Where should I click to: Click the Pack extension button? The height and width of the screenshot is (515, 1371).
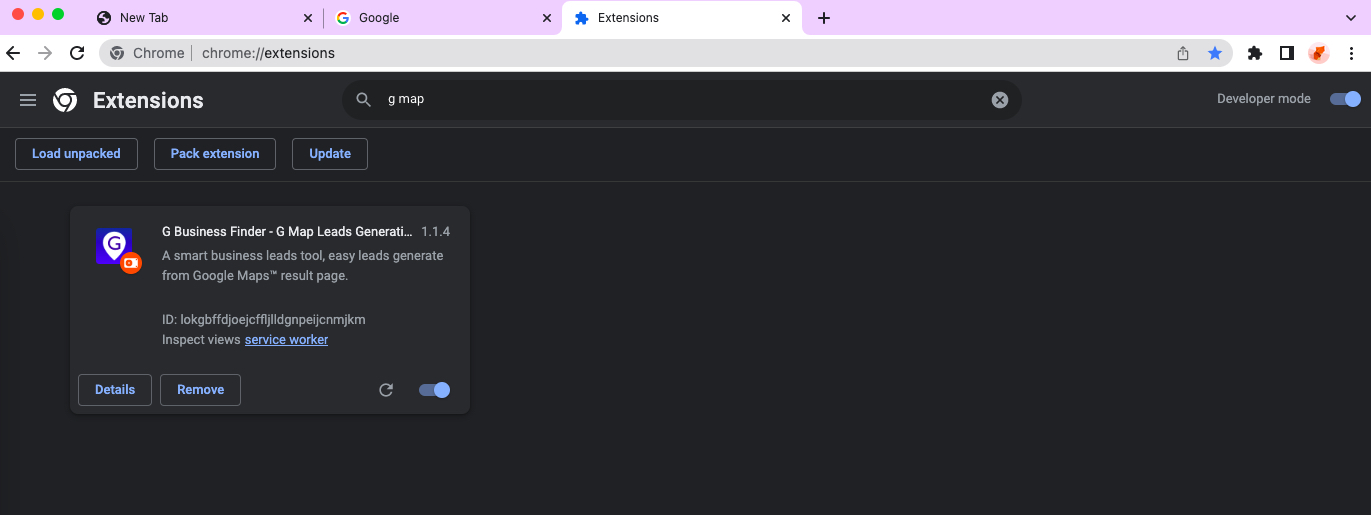(x=215, y=154)
